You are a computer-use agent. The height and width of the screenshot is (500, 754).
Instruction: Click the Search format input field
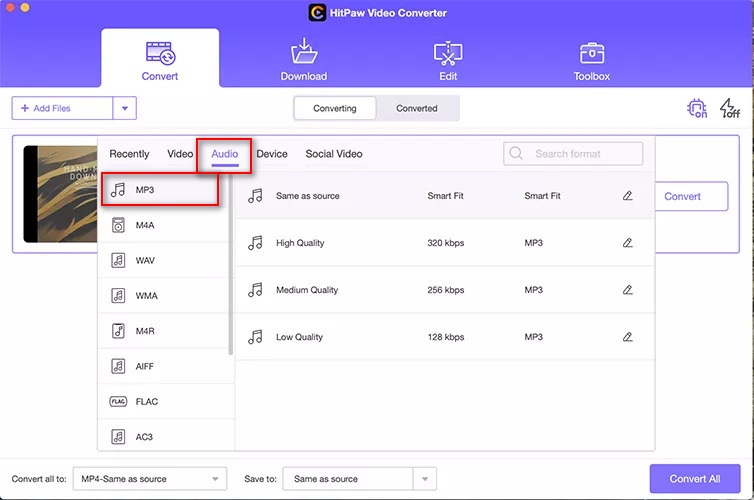[x=573, y=154]
